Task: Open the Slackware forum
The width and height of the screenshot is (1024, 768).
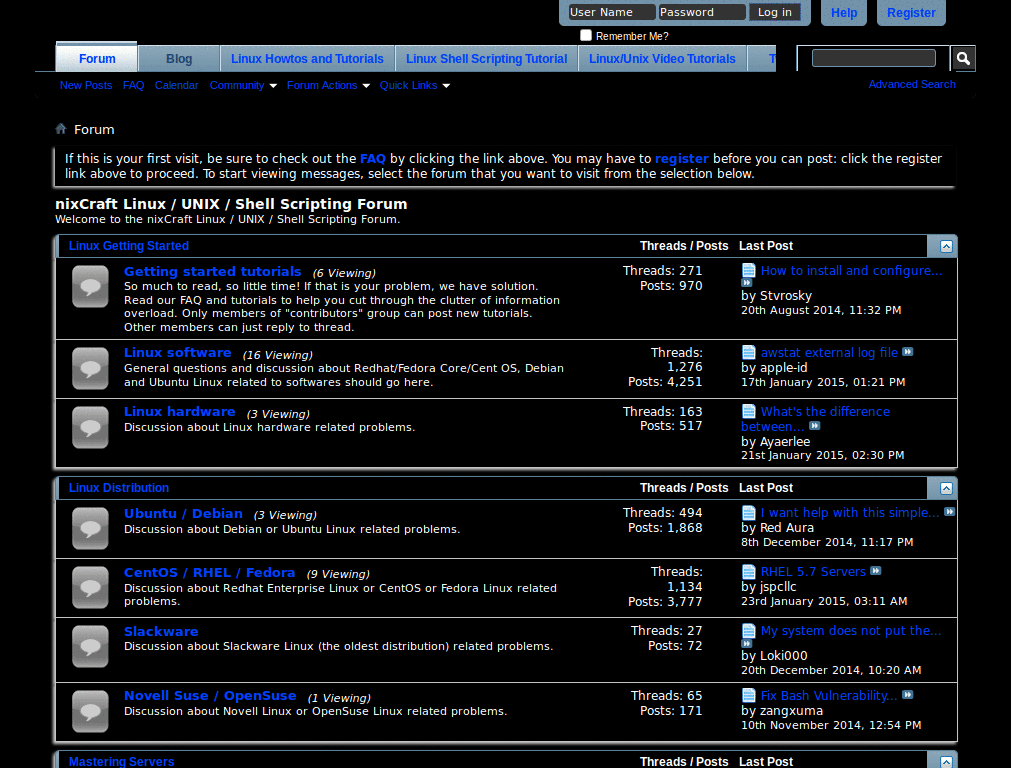Action: click(x=161, y=632)
